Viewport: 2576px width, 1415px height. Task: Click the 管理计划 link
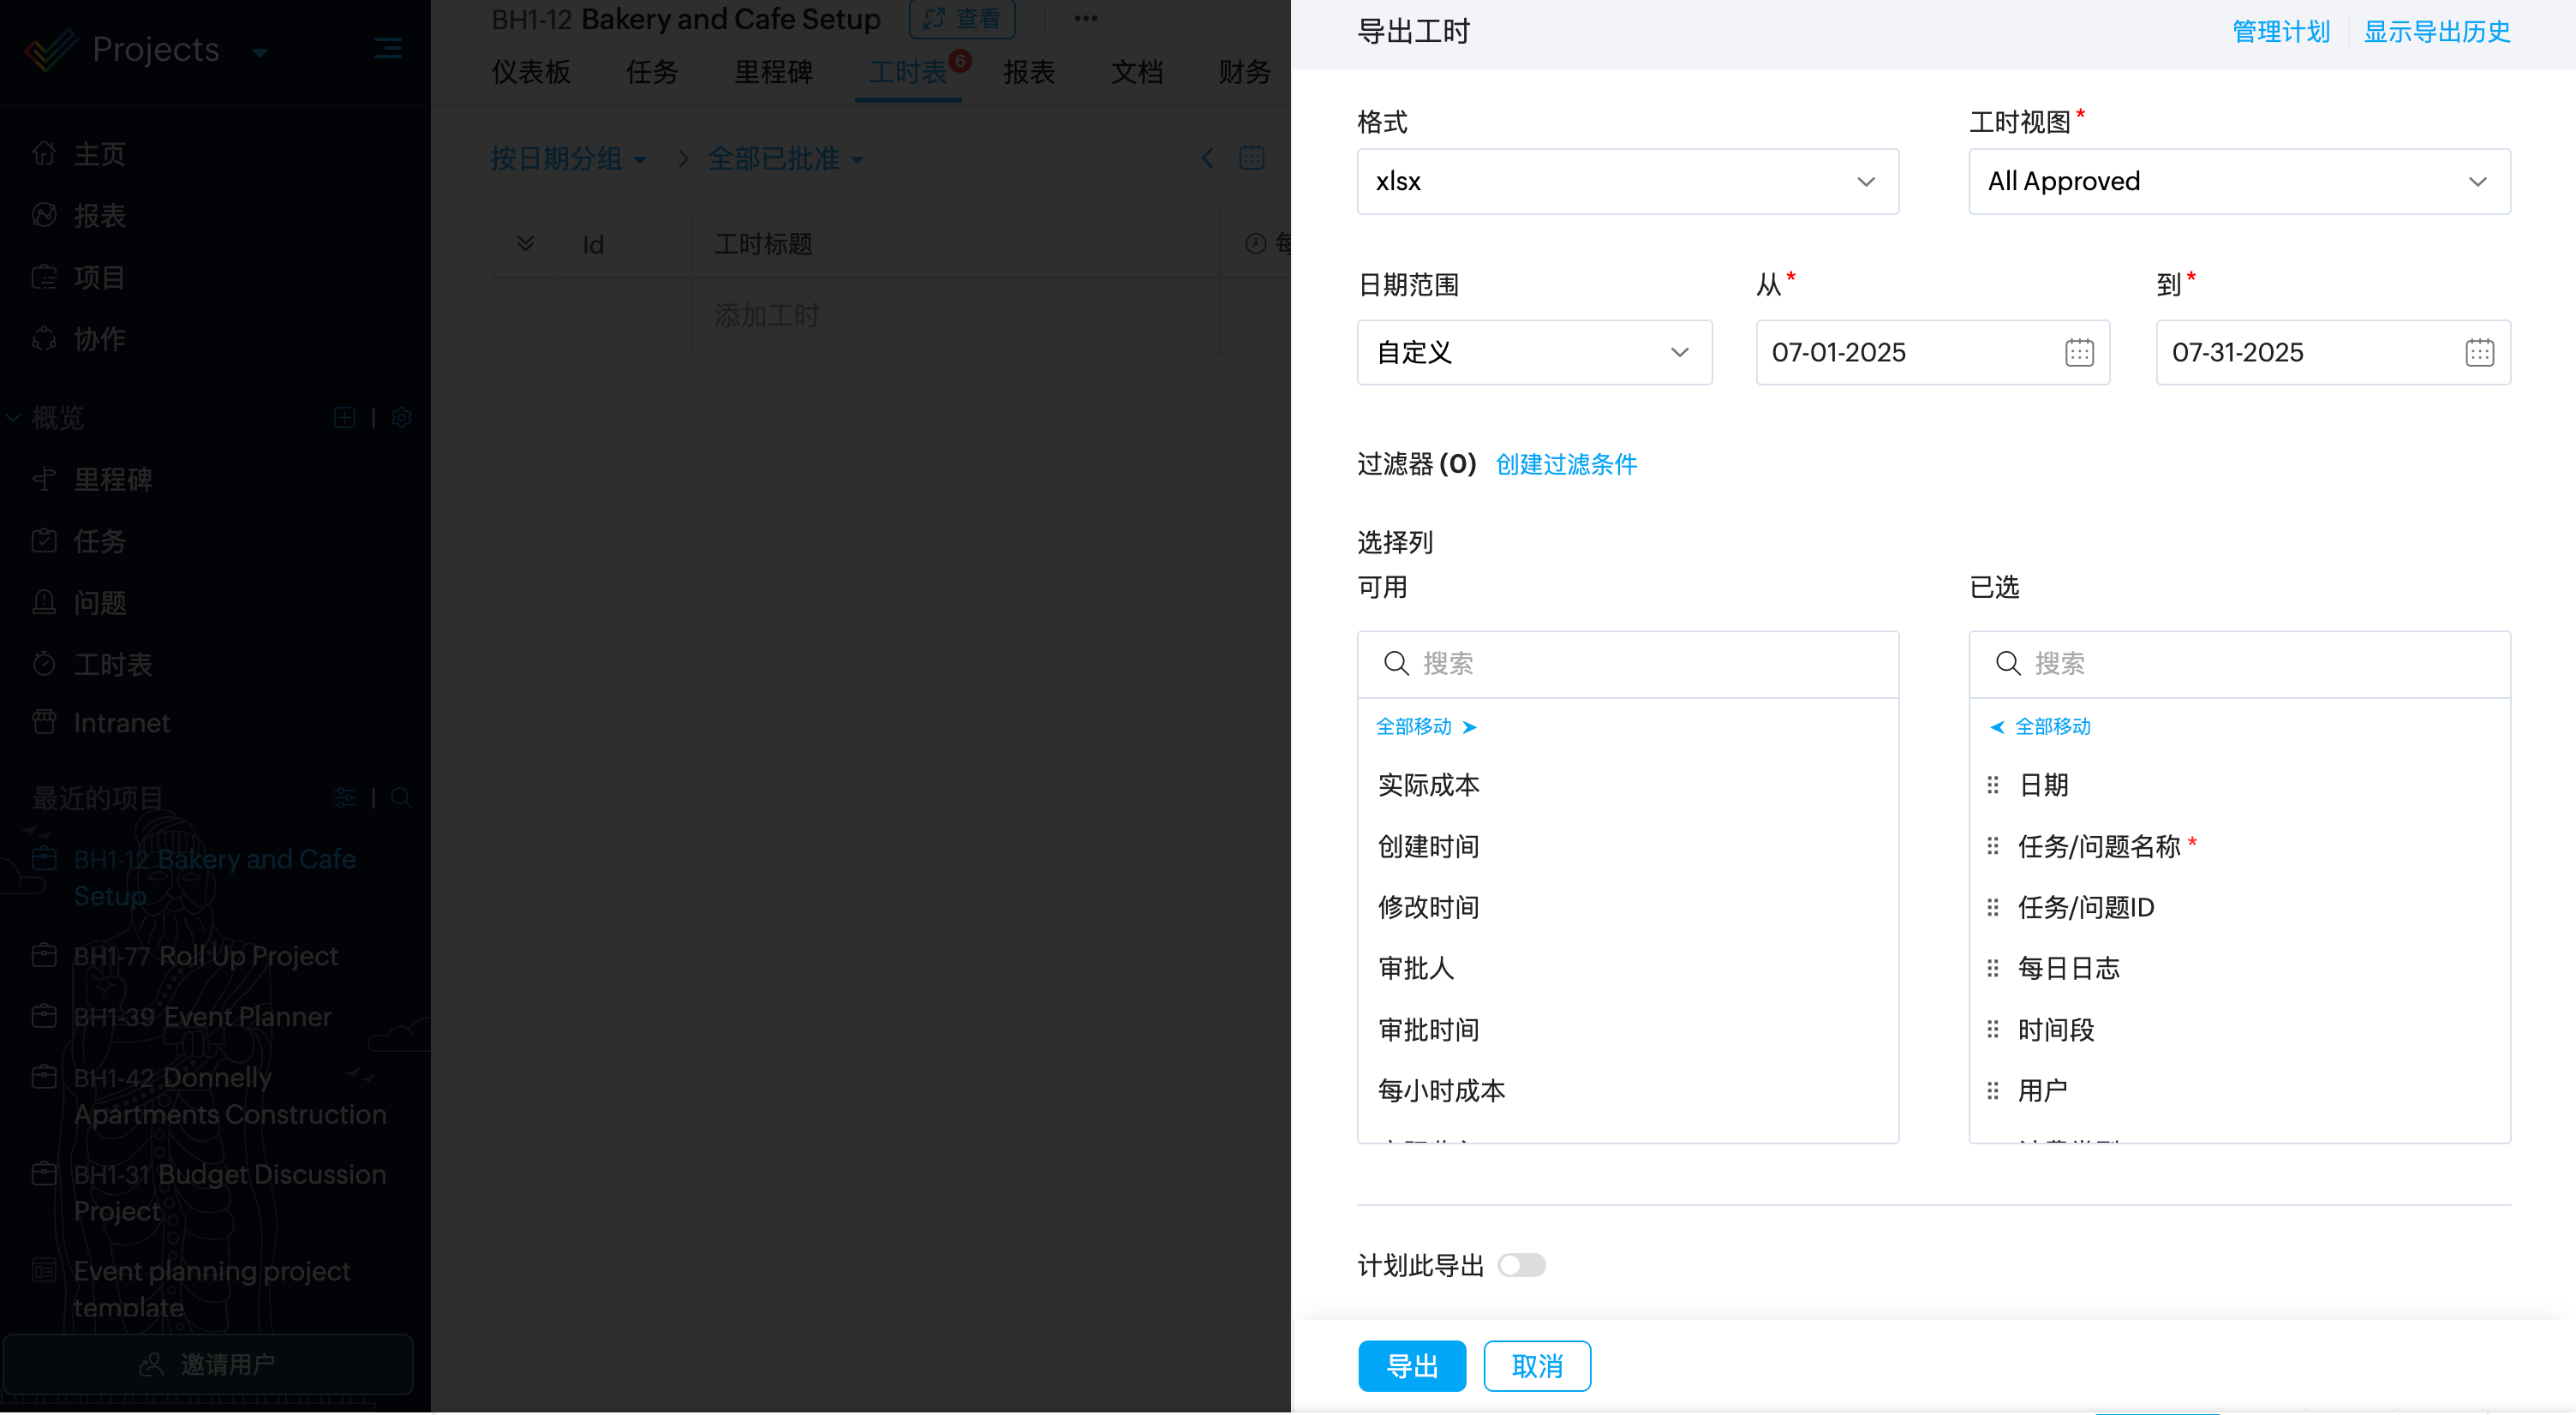click(2281, 32)
